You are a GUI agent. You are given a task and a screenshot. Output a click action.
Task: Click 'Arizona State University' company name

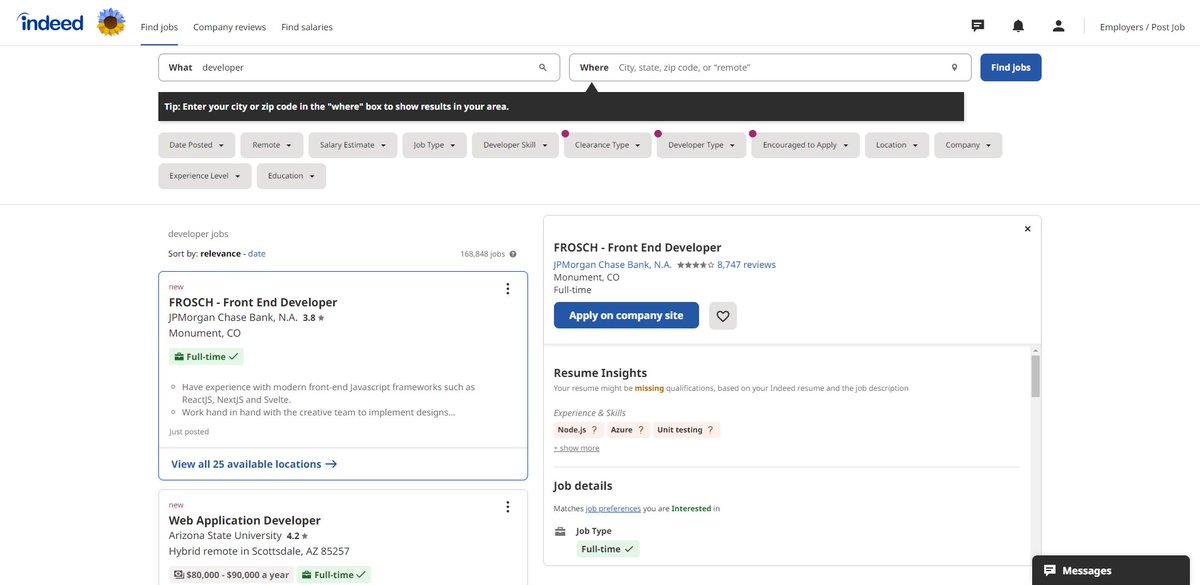225,535
